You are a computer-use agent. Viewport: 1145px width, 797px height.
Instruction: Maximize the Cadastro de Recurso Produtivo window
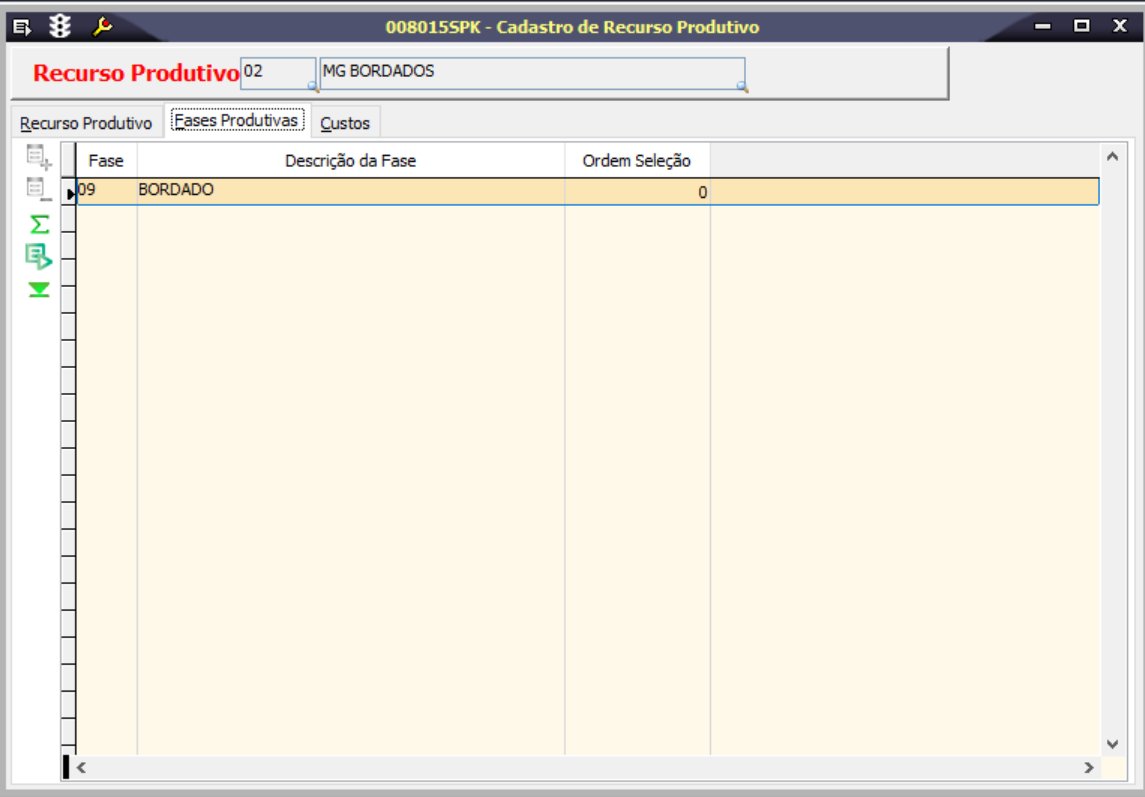click(x=1081, y=26)
